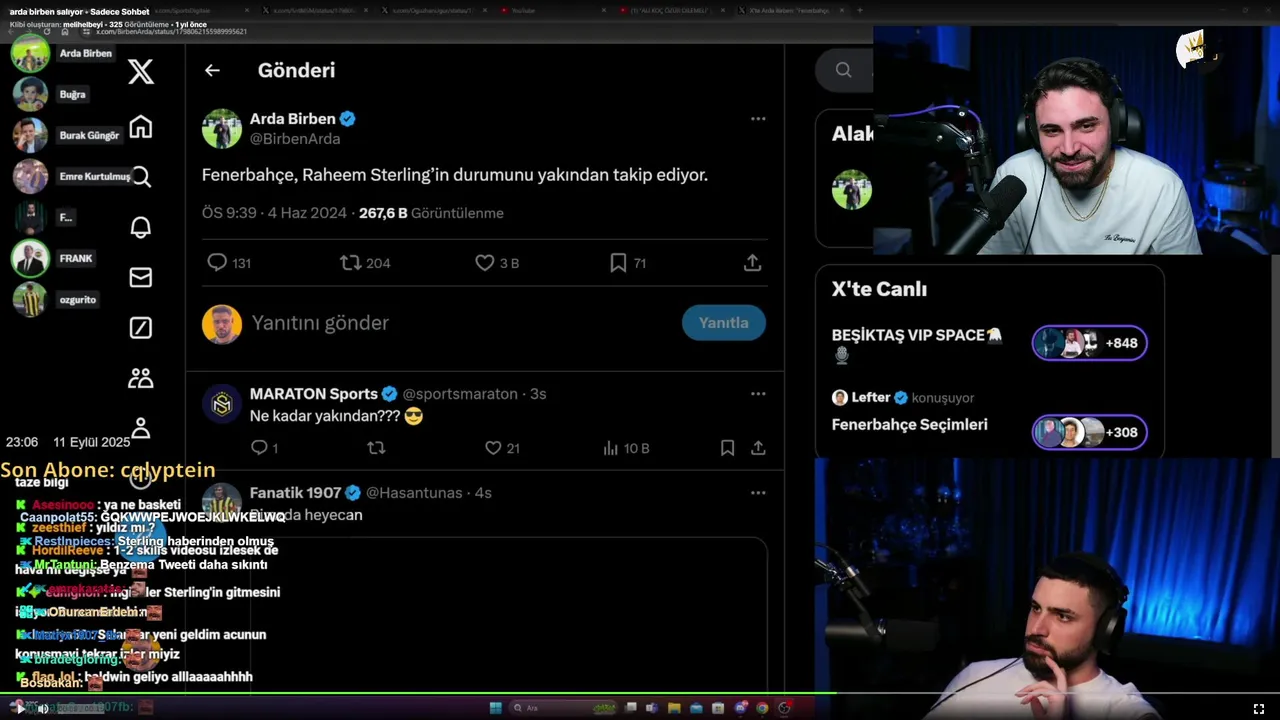1280x720 pixels.
Task: Repost the MARATON Sports comment
Action: tap(376, 448)
